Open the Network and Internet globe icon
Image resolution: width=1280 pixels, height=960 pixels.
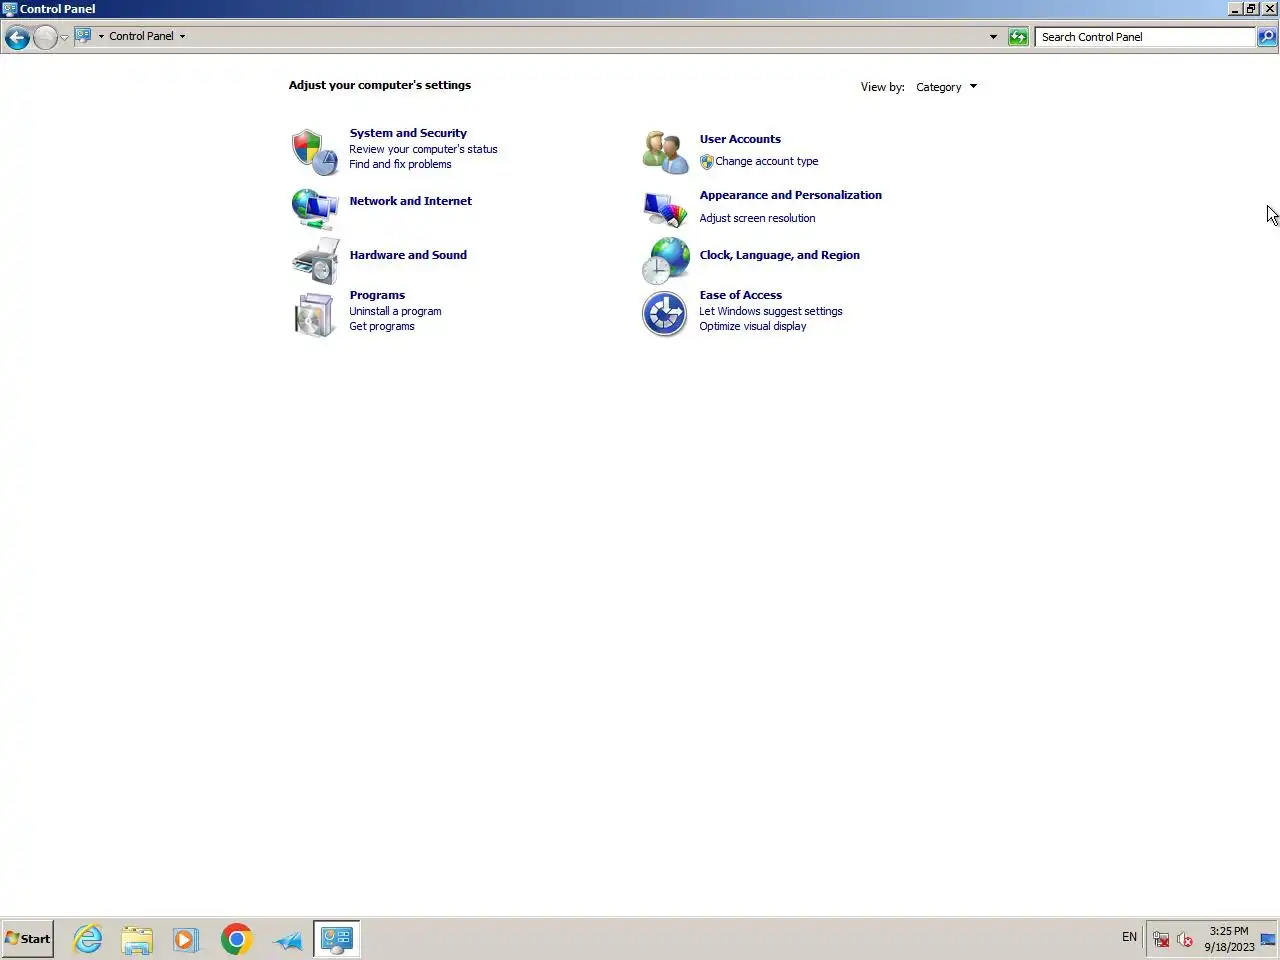click(x=315, y=209)
